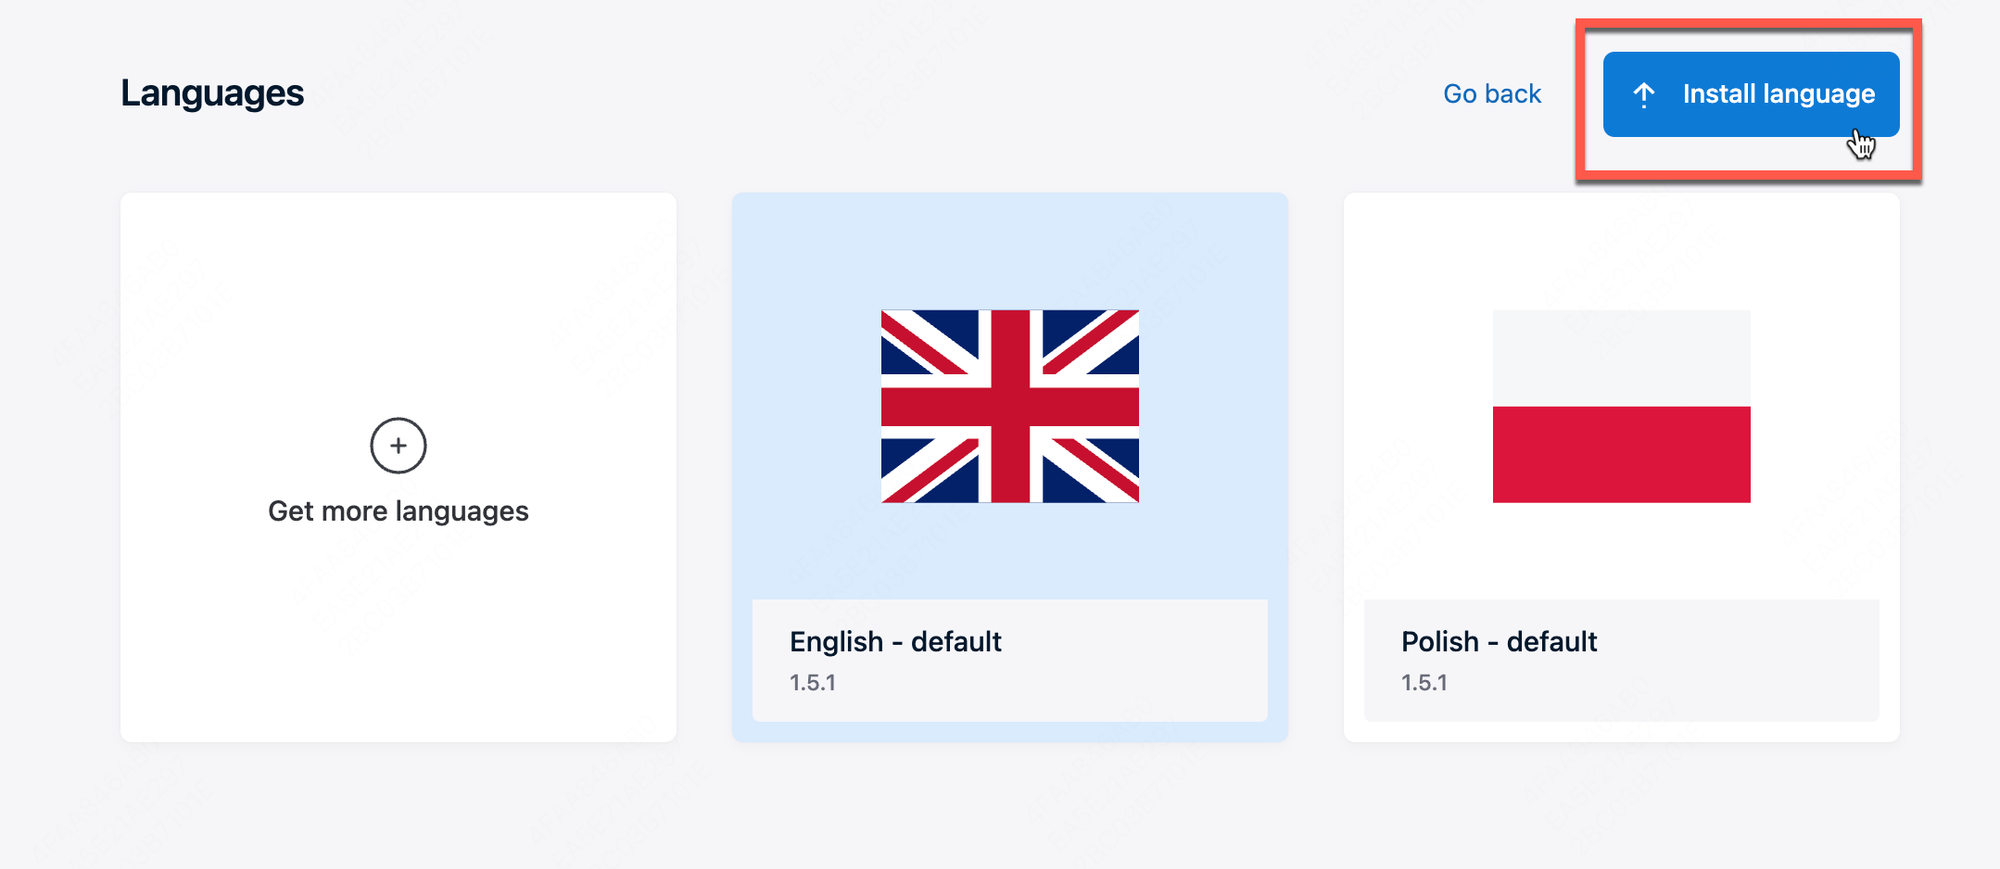Screen dimensions: 2000x869
Task: Select the United Kingdom flag image
Action: (1010, 406)
